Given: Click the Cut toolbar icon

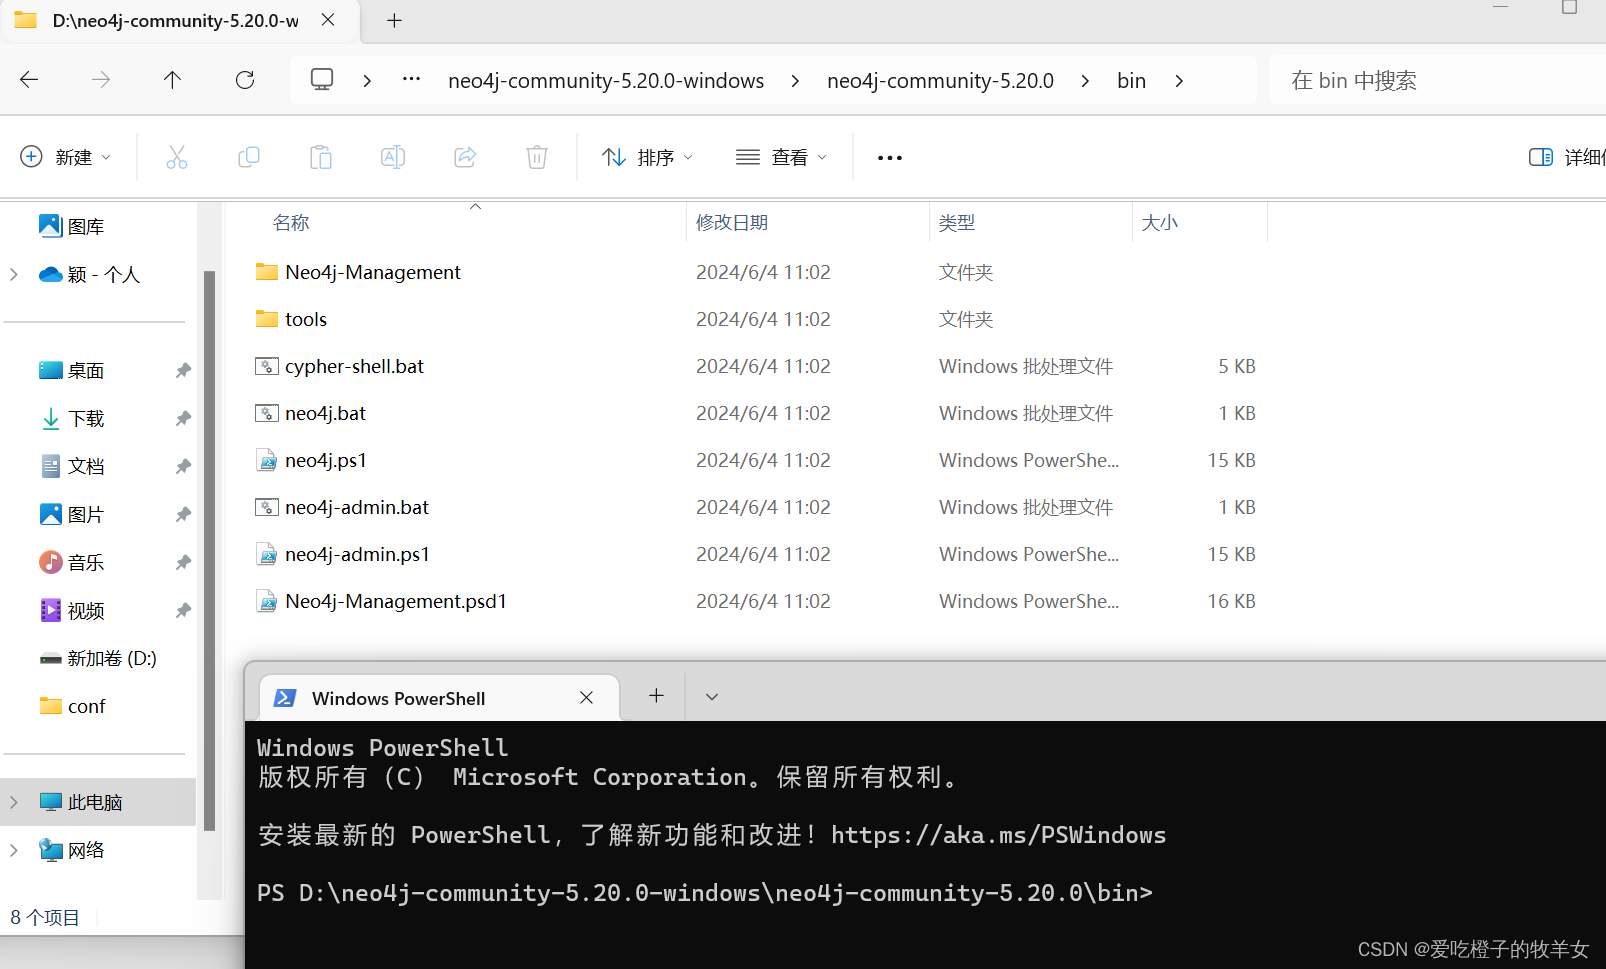Looking at the screenshot, I should (x=177, y=157).
